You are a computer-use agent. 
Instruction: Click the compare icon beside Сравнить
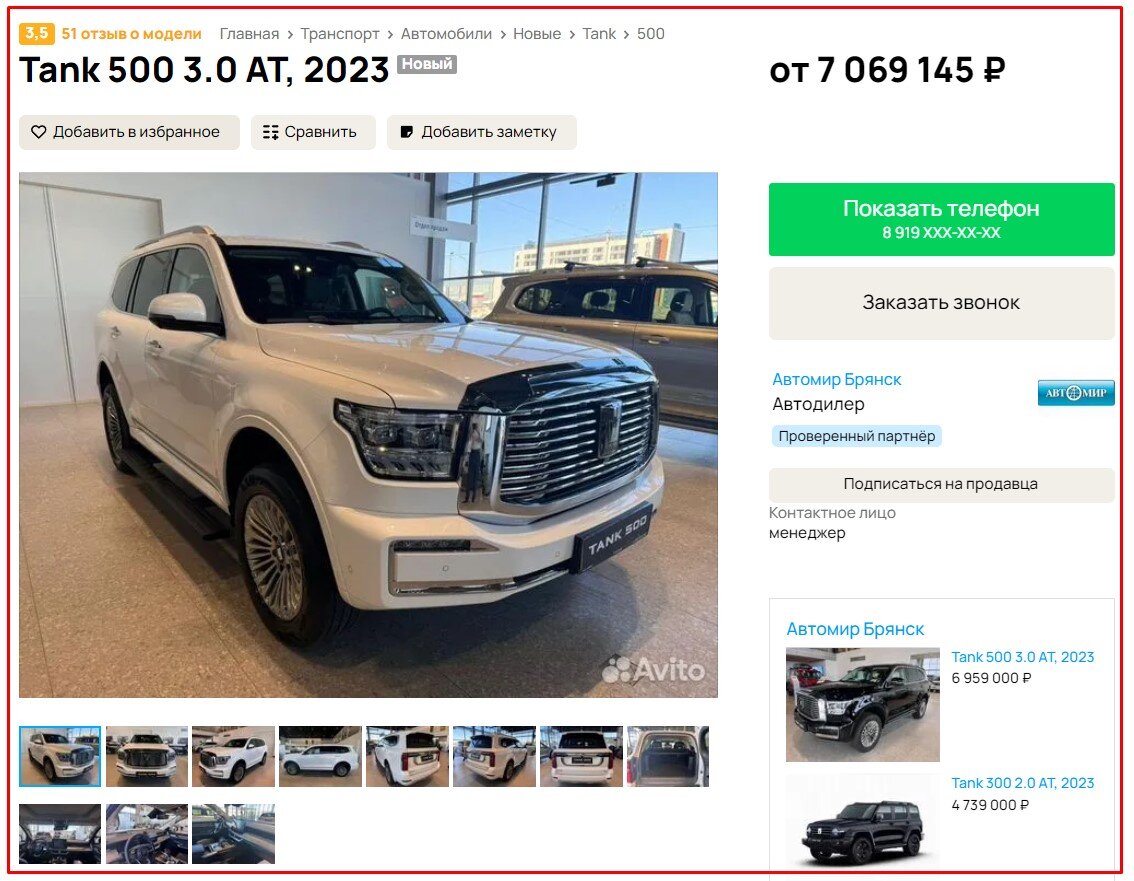(270, 132)
